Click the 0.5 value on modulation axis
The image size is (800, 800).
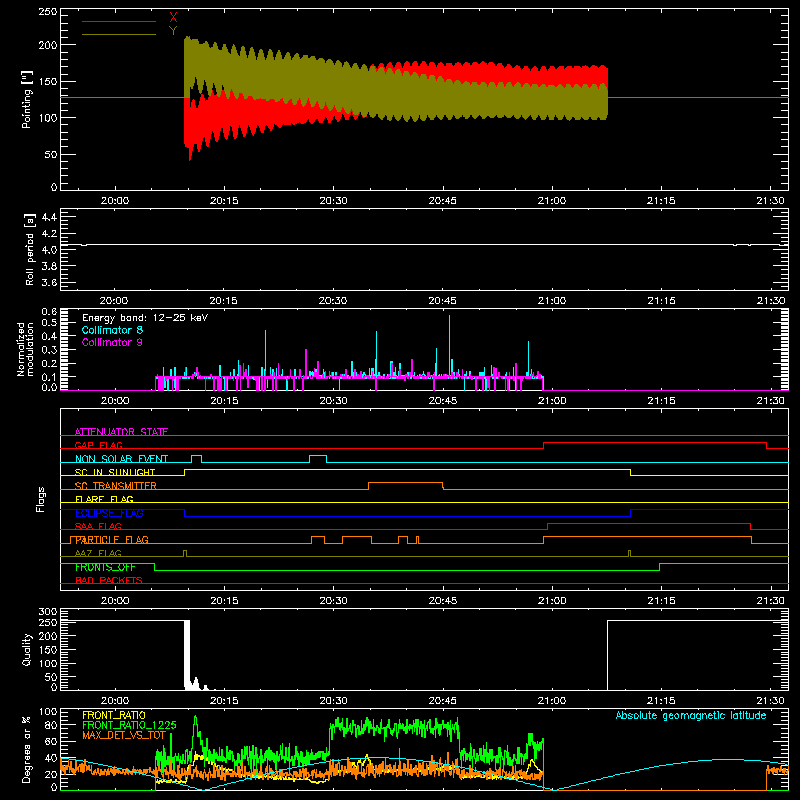pyautogui.click(x=49, y=322)
